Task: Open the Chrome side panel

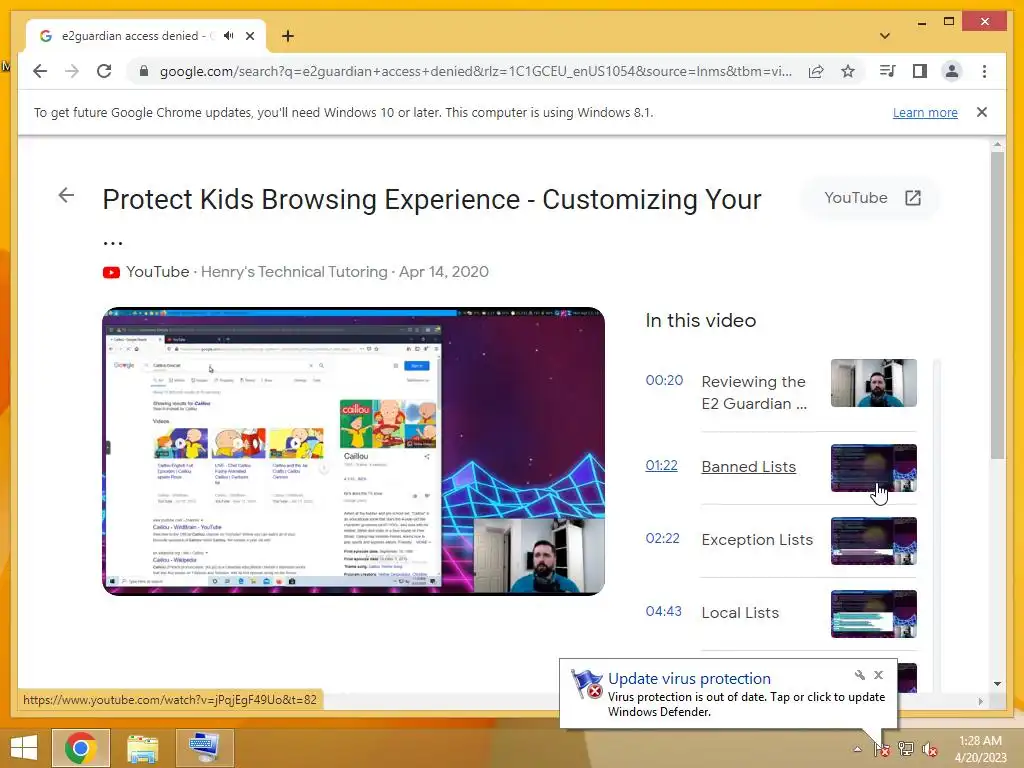Action: (920, 71)
